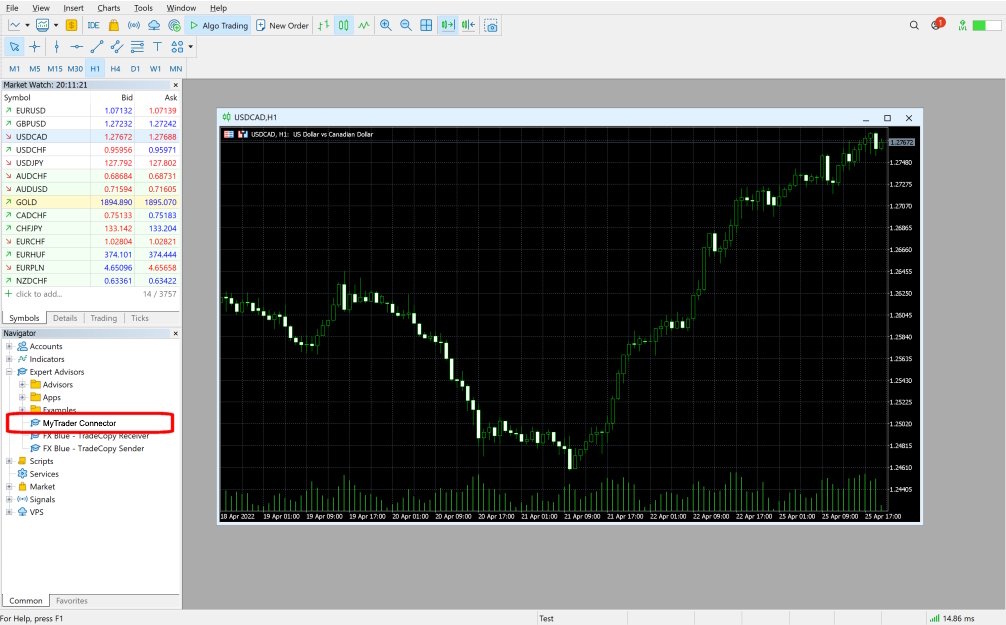The image size is (1006, 625).
Task: Open the search magnifier in top right
Action: point(914,25)
